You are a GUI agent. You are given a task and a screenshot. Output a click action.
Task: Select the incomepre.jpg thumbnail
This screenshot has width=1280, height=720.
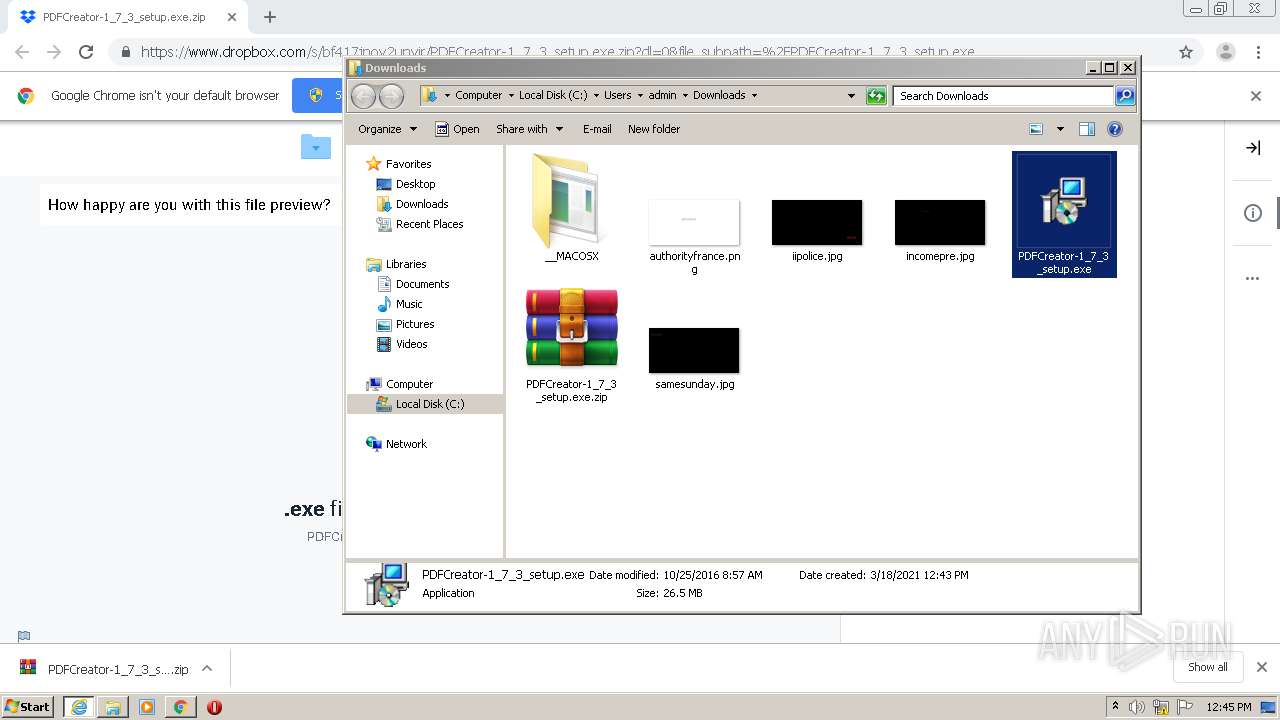point(940,222)
